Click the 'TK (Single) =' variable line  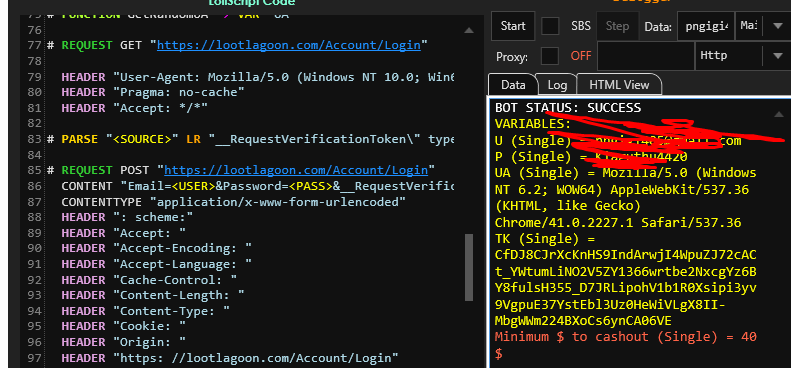pyautogui.click(x=545, y=238)
